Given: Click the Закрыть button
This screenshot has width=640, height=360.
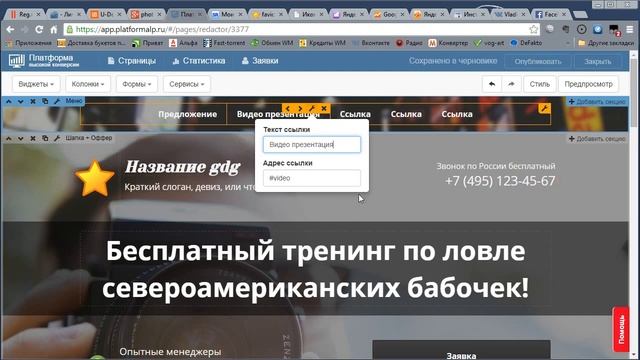Looking at the screenshot, I should 597,62.
